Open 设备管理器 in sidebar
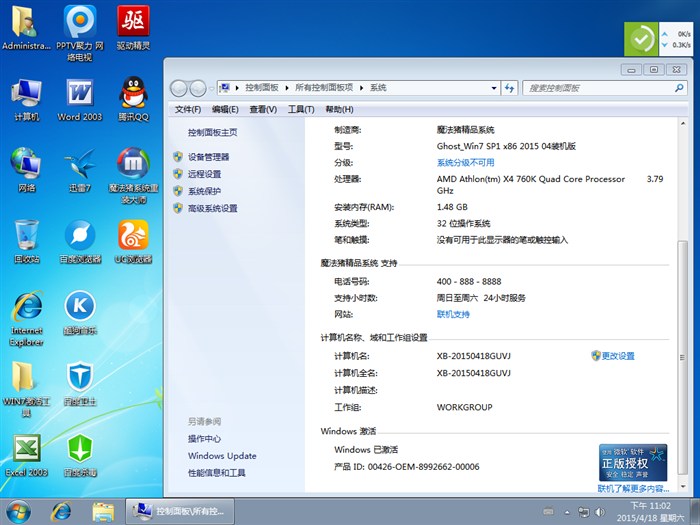Screen dimensions: 700x525 tap(208, 157)
